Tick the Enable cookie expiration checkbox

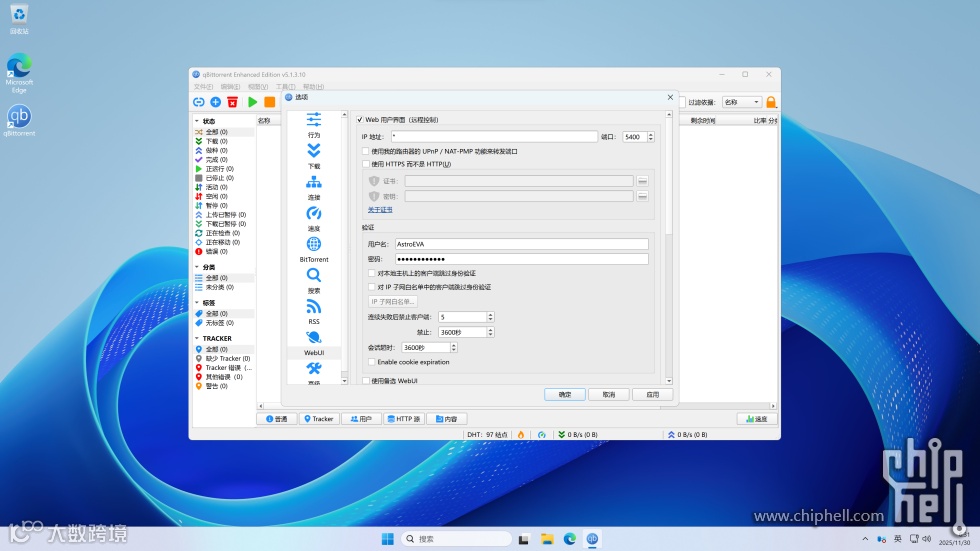pos(372,362)
